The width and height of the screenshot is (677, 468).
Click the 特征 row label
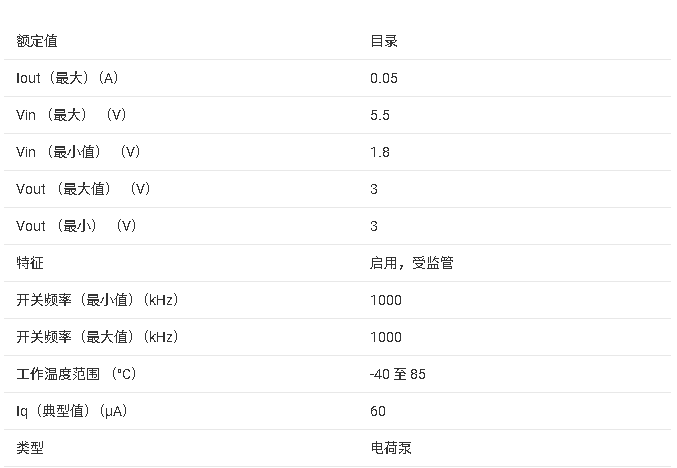30,263
